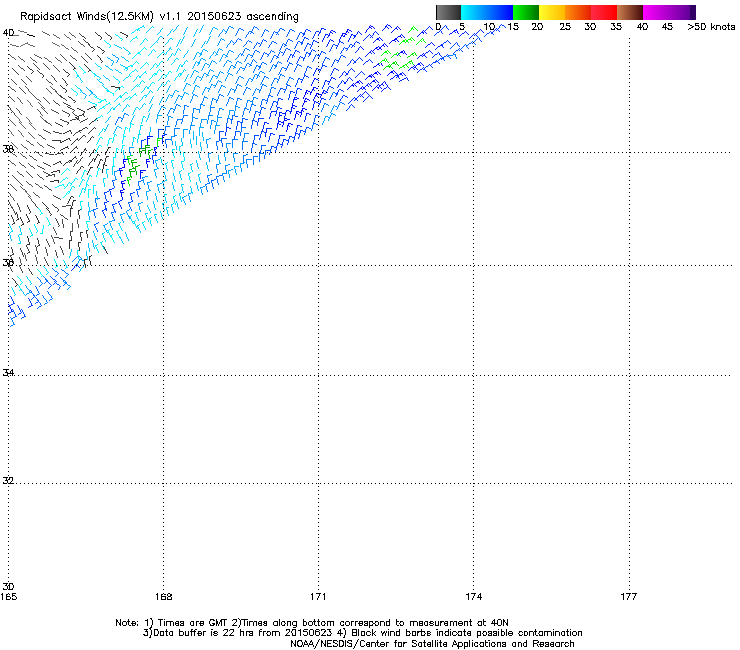Click the latitude axis label '32'
The image size is (740, 650).
pos(8,481)
